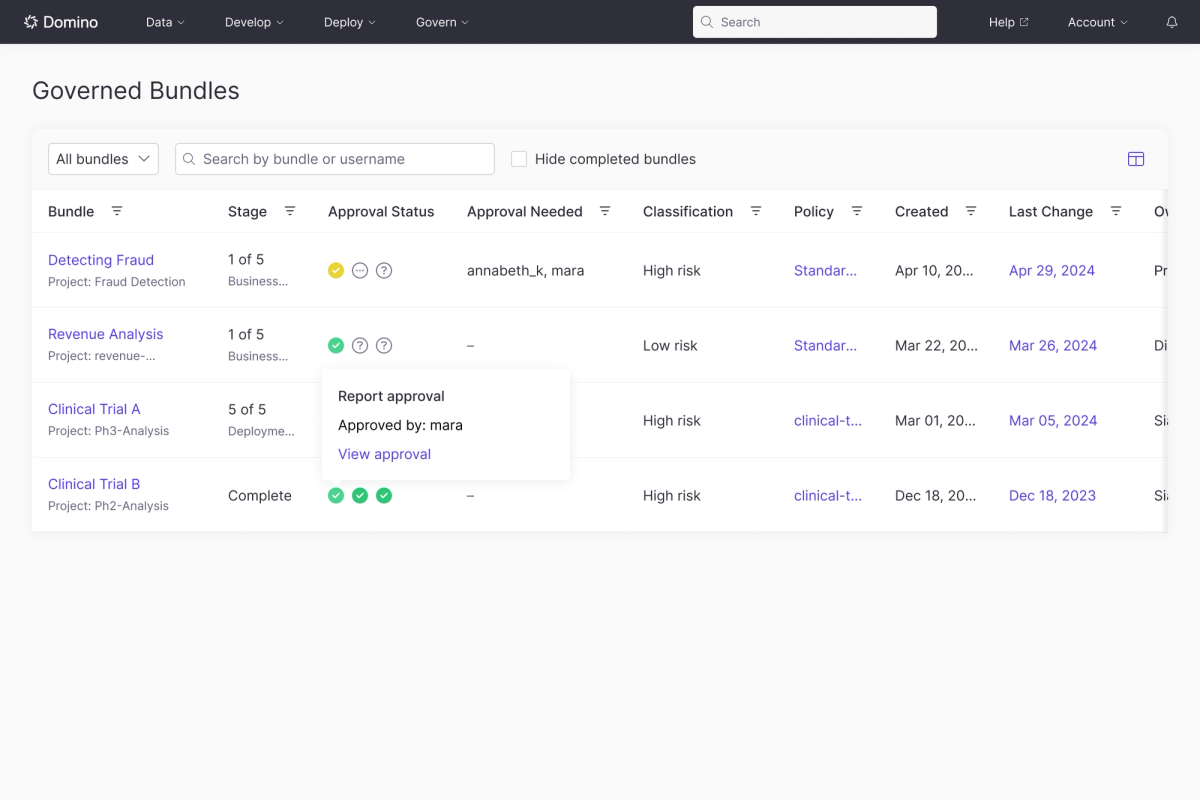
Task: Open the Detecting Fraud bundle link
Action: (x=100, y=259)
